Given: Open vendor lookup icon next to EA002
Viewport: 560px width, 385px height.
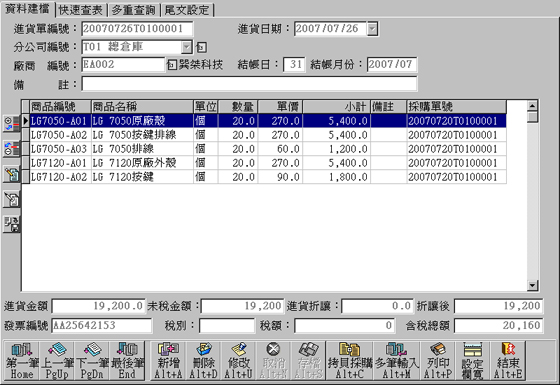Looking at the screenshot, I should (x=172, y=65).
